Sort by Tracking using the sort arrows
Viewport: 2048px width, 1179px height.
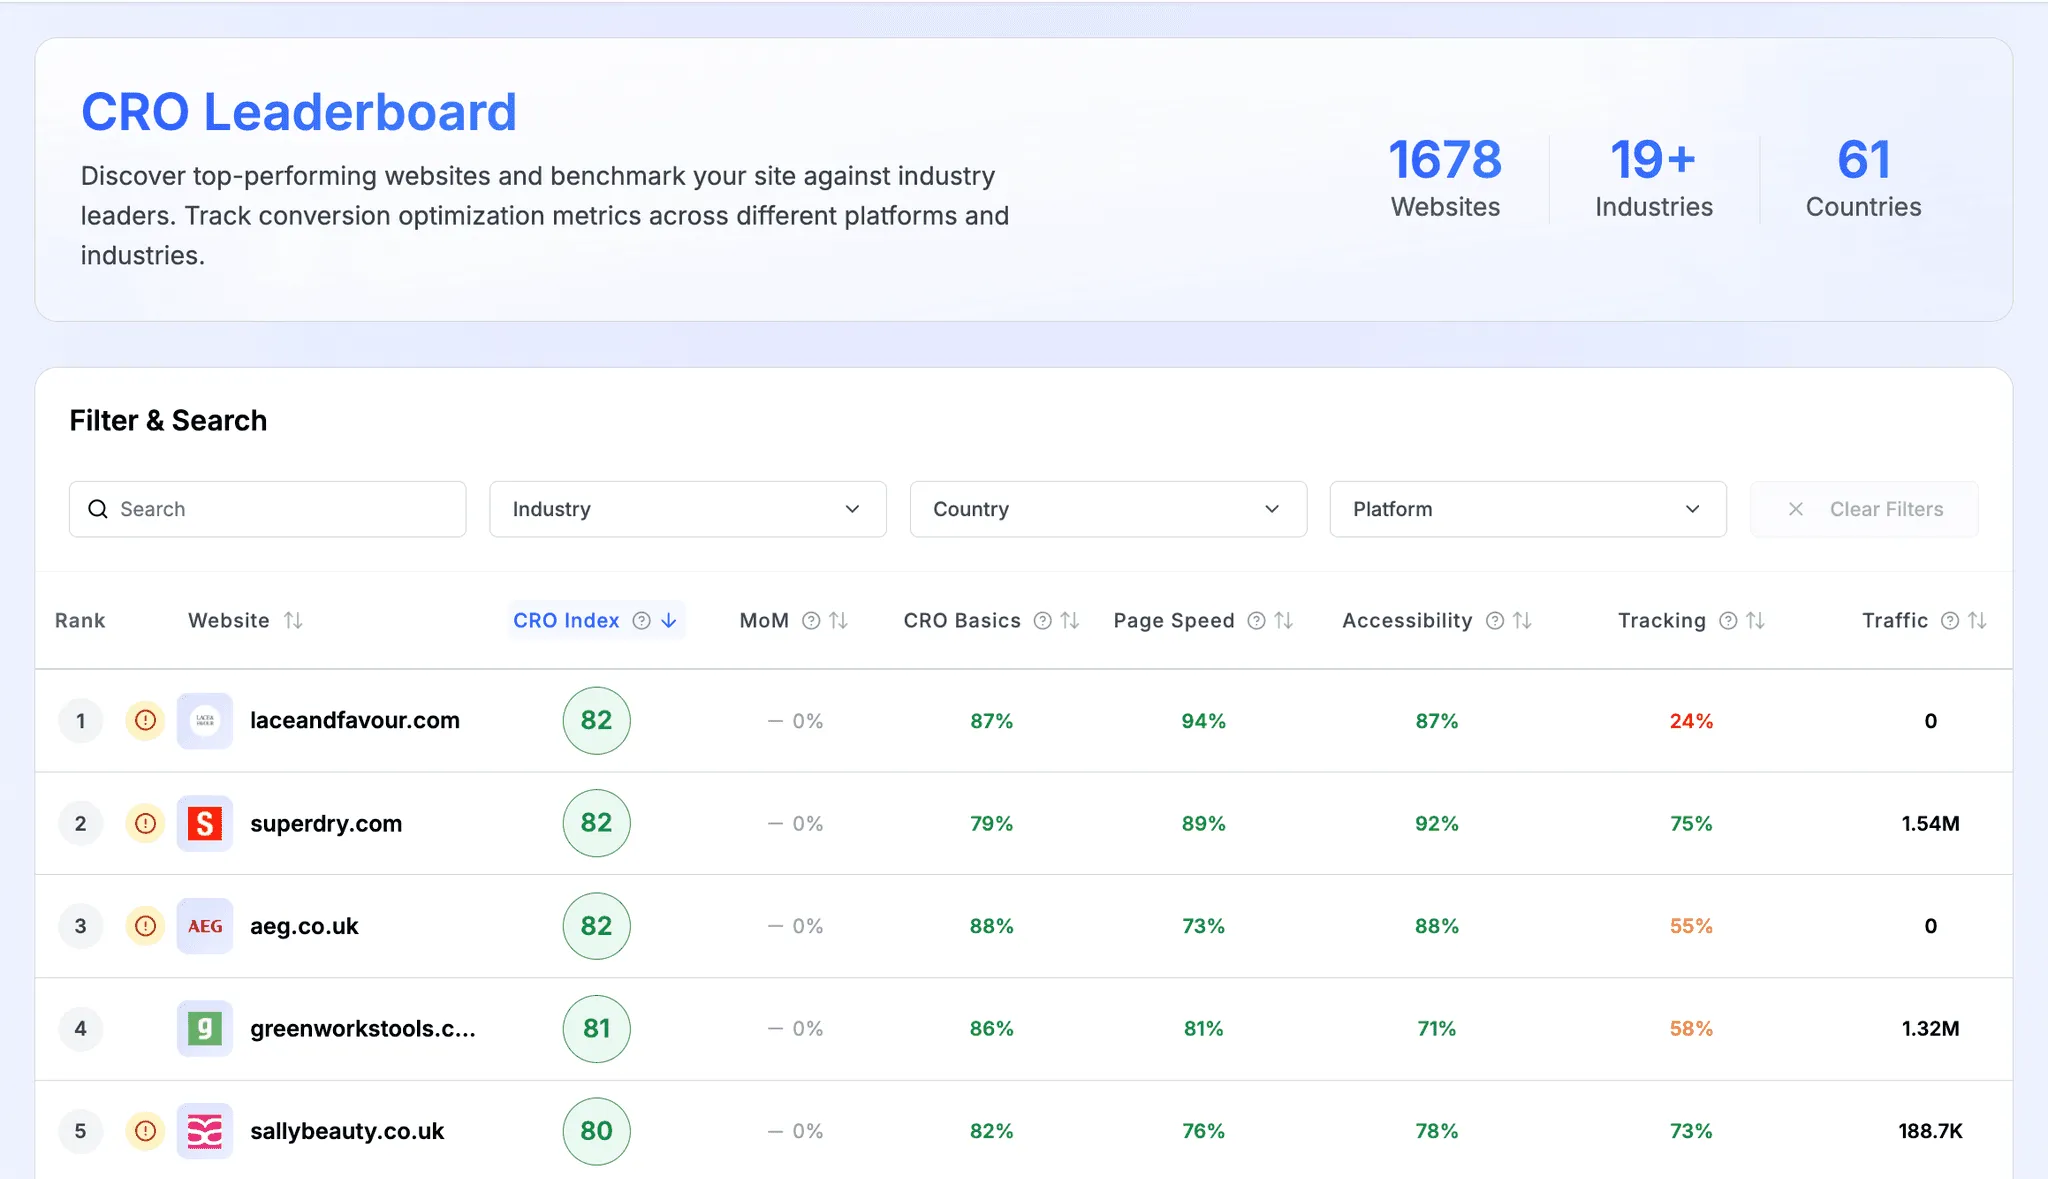[x=1754, y=621]
